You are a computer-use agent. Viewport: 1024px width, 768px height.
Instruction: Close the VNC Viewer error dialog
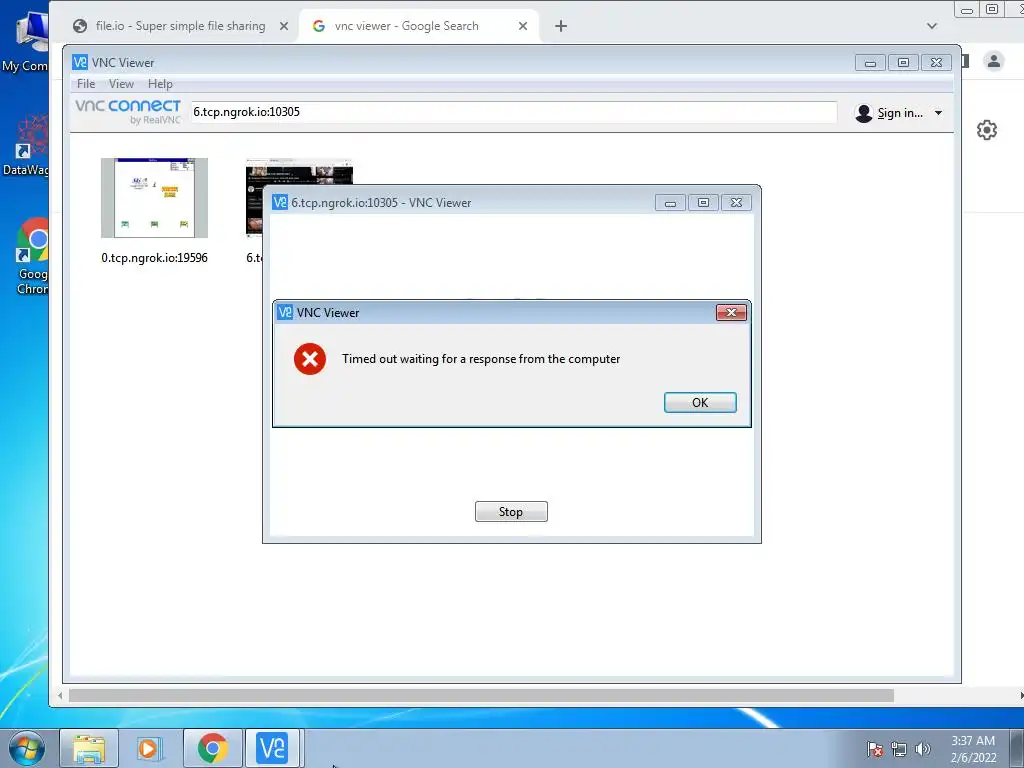[731, 313]
